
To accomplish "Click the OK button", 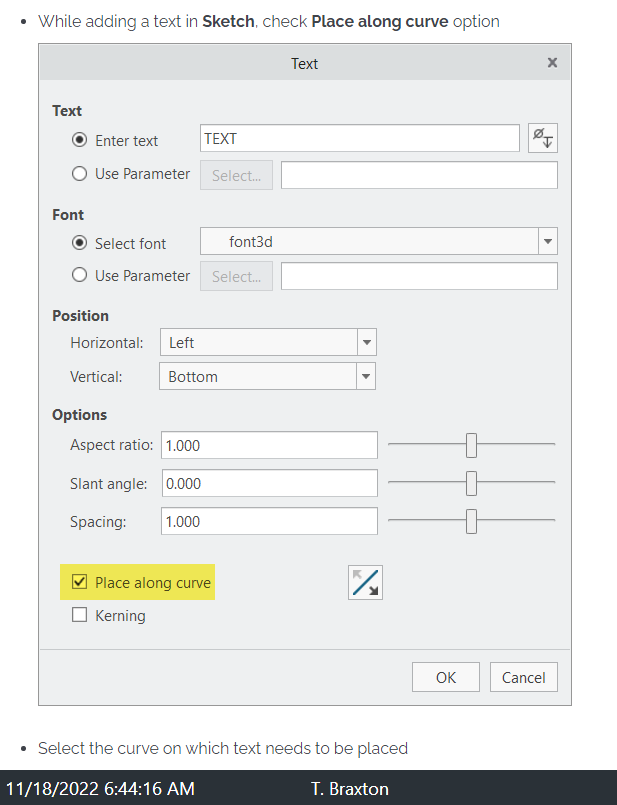I will [x=446, y=677].
